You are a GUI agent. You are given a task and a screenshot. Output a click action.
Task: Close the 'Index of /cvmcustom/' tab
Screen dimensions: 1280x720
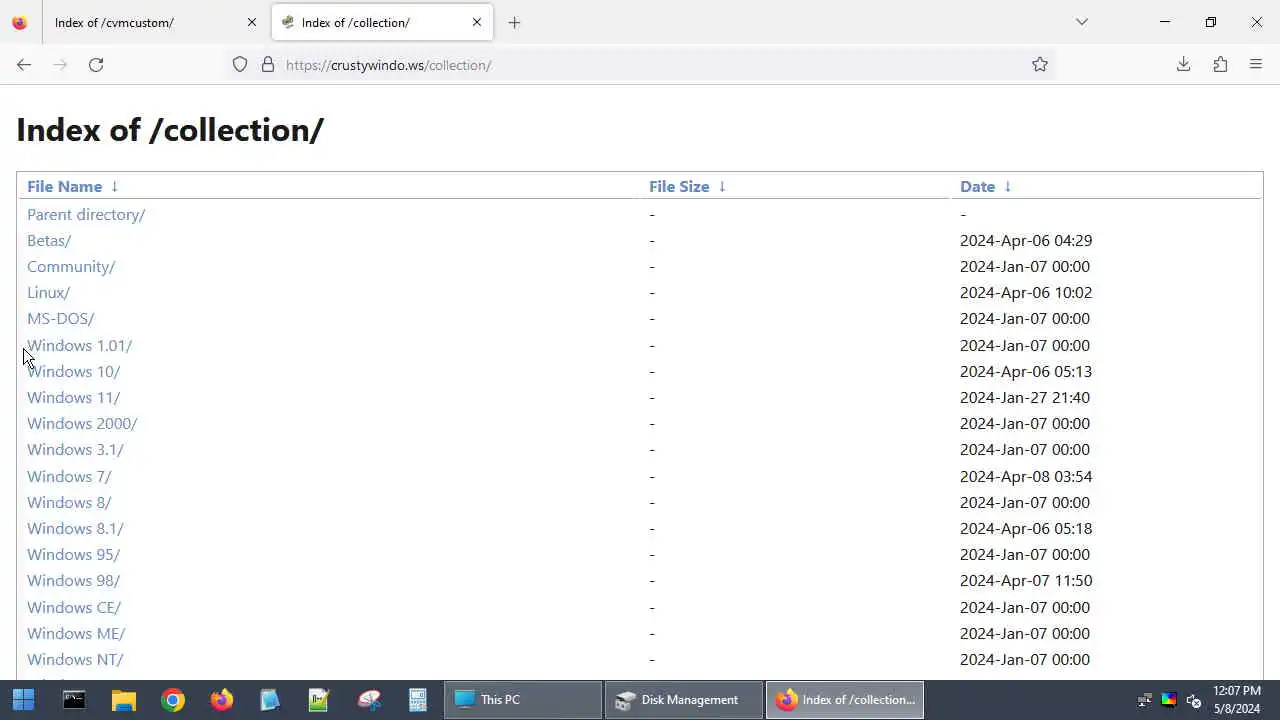[252, 22]
